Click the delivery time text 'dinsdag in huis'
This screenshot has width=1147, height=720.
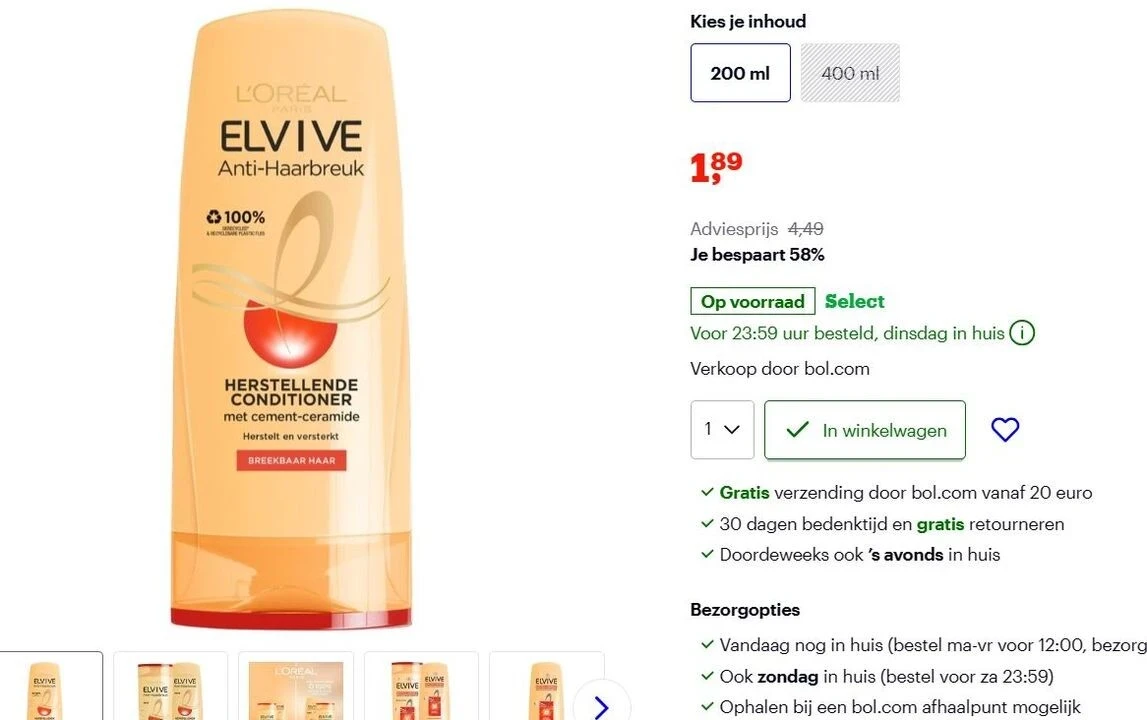(944, 334)
